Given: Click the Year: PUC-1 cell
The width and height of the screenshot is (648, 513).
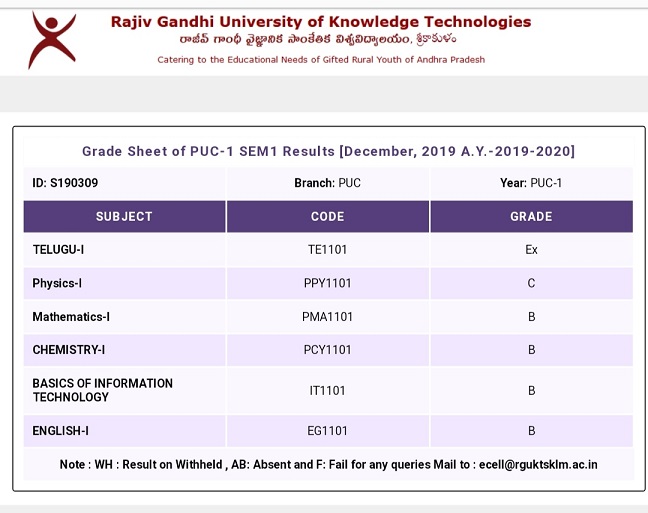Looking at the screenshot, I should pos(531,183).
